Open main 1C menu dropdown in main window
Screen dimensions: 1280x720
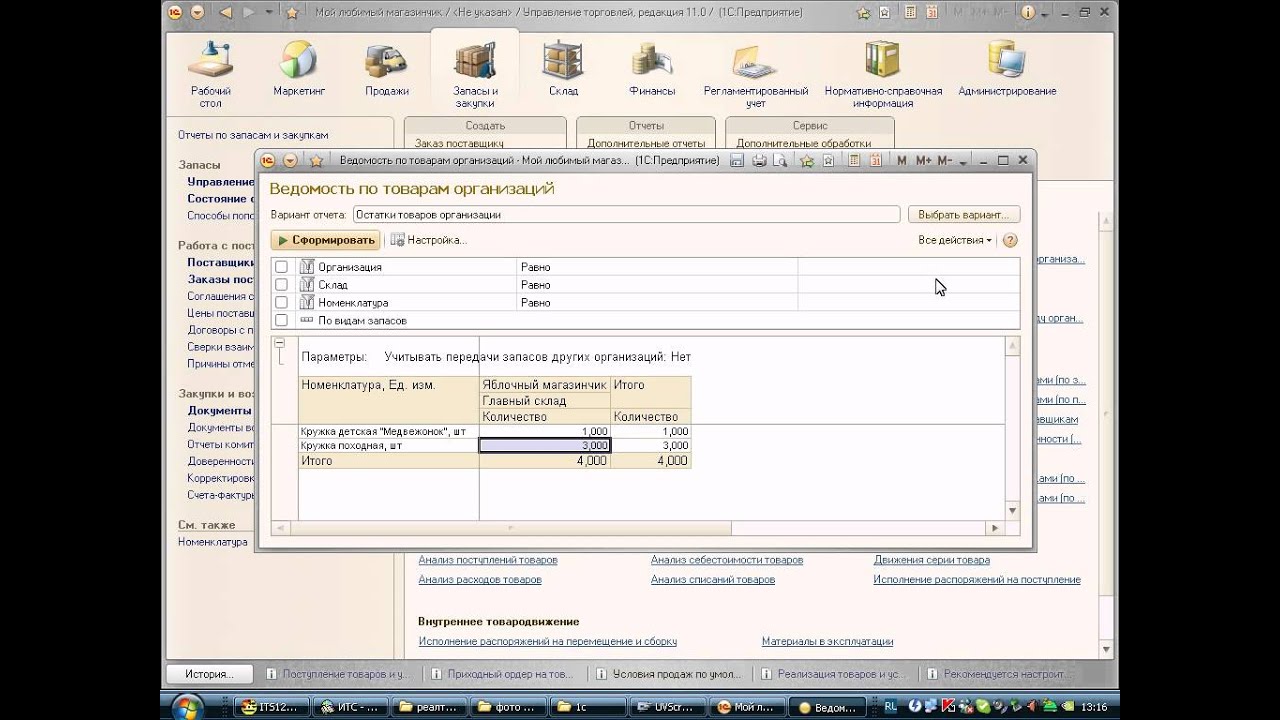click(x=197, y=12)
